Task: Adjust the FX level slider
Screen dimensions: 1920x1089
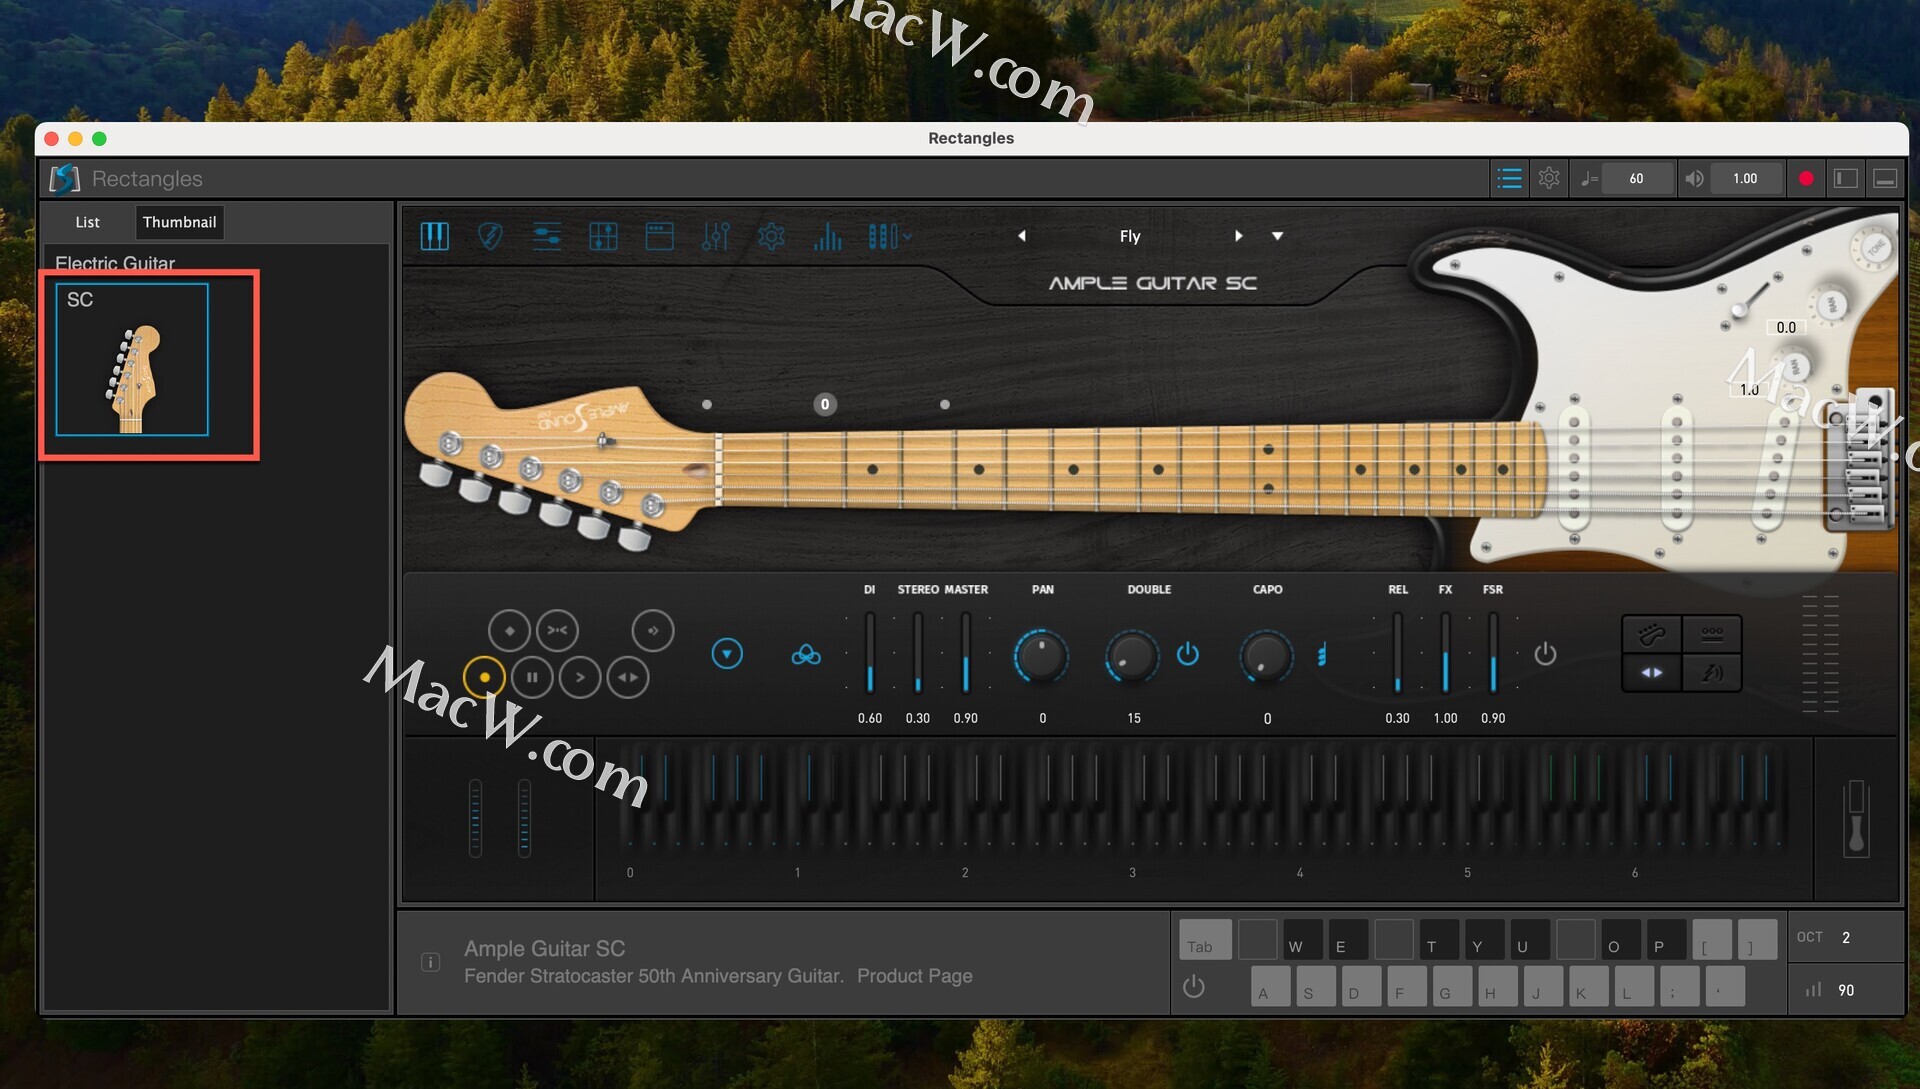Action: [x=1445, y=653]
